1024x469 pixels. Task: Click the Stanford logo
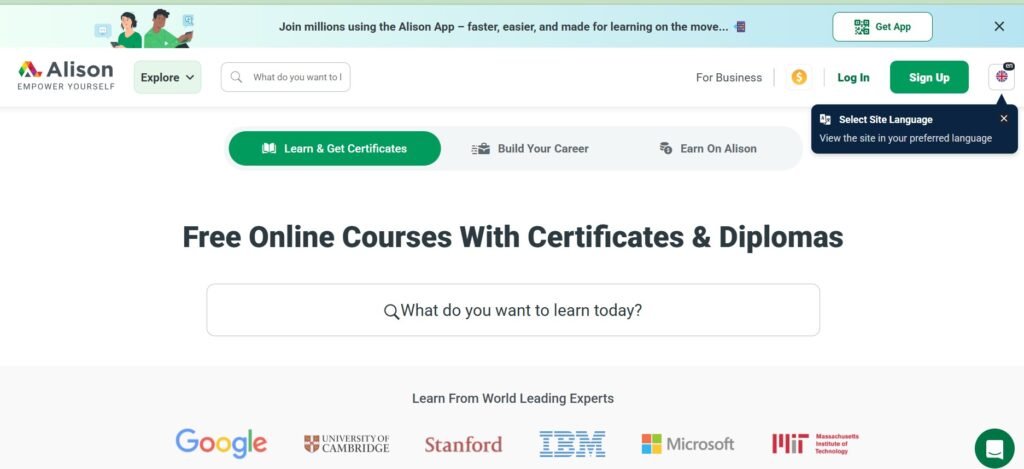[x=463, y=445]
